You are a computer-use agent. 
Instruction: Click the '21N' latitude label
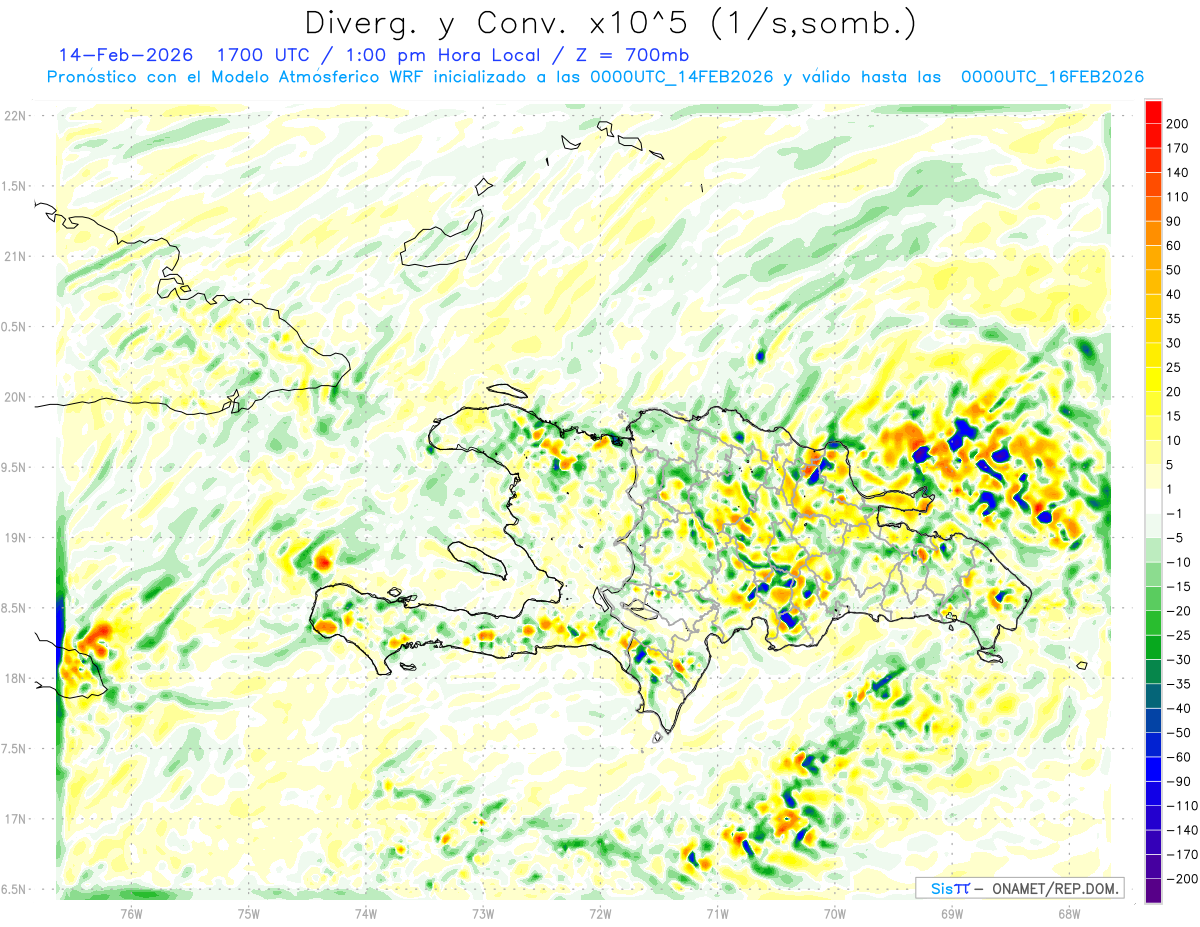[15, 256]
